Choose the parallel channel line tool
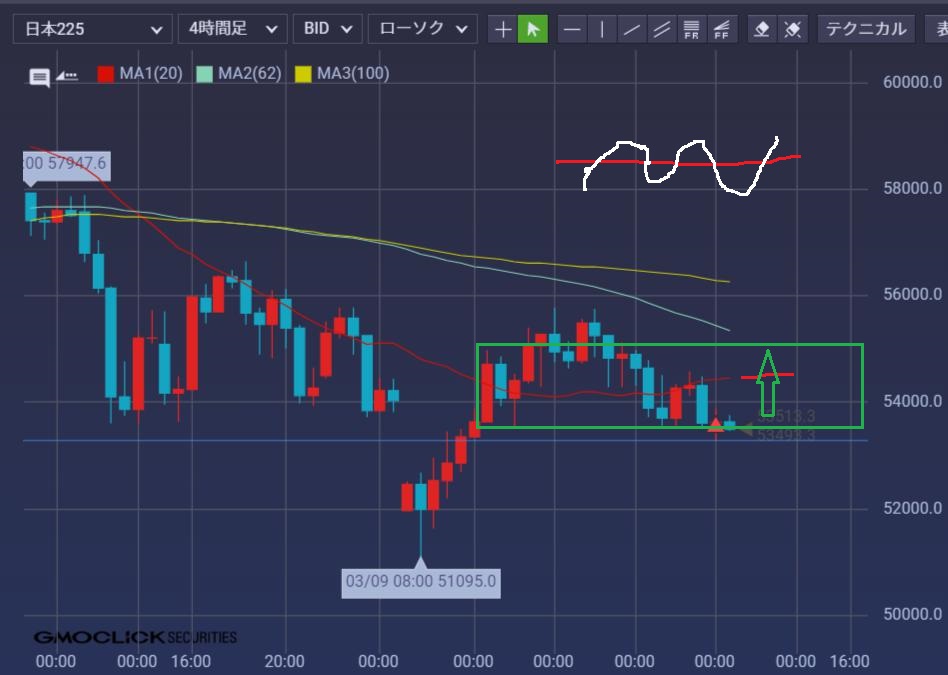948x675 pixels. click(x=661, y=29)
